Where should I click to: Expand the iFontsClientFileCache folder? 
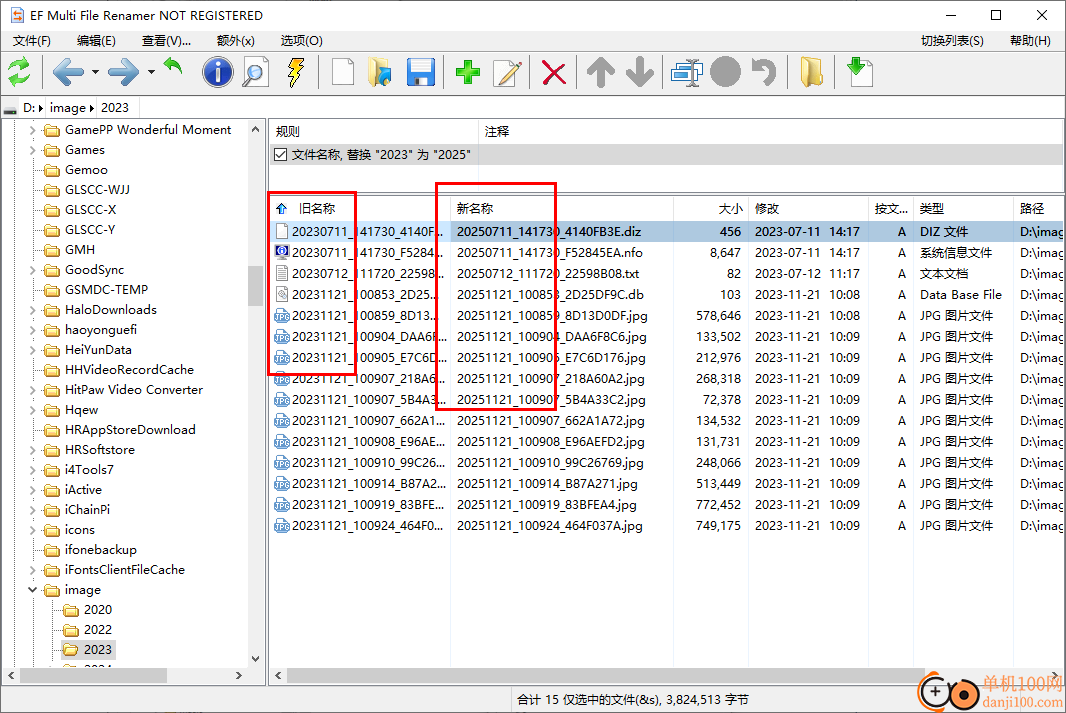(x=32, y=570)
